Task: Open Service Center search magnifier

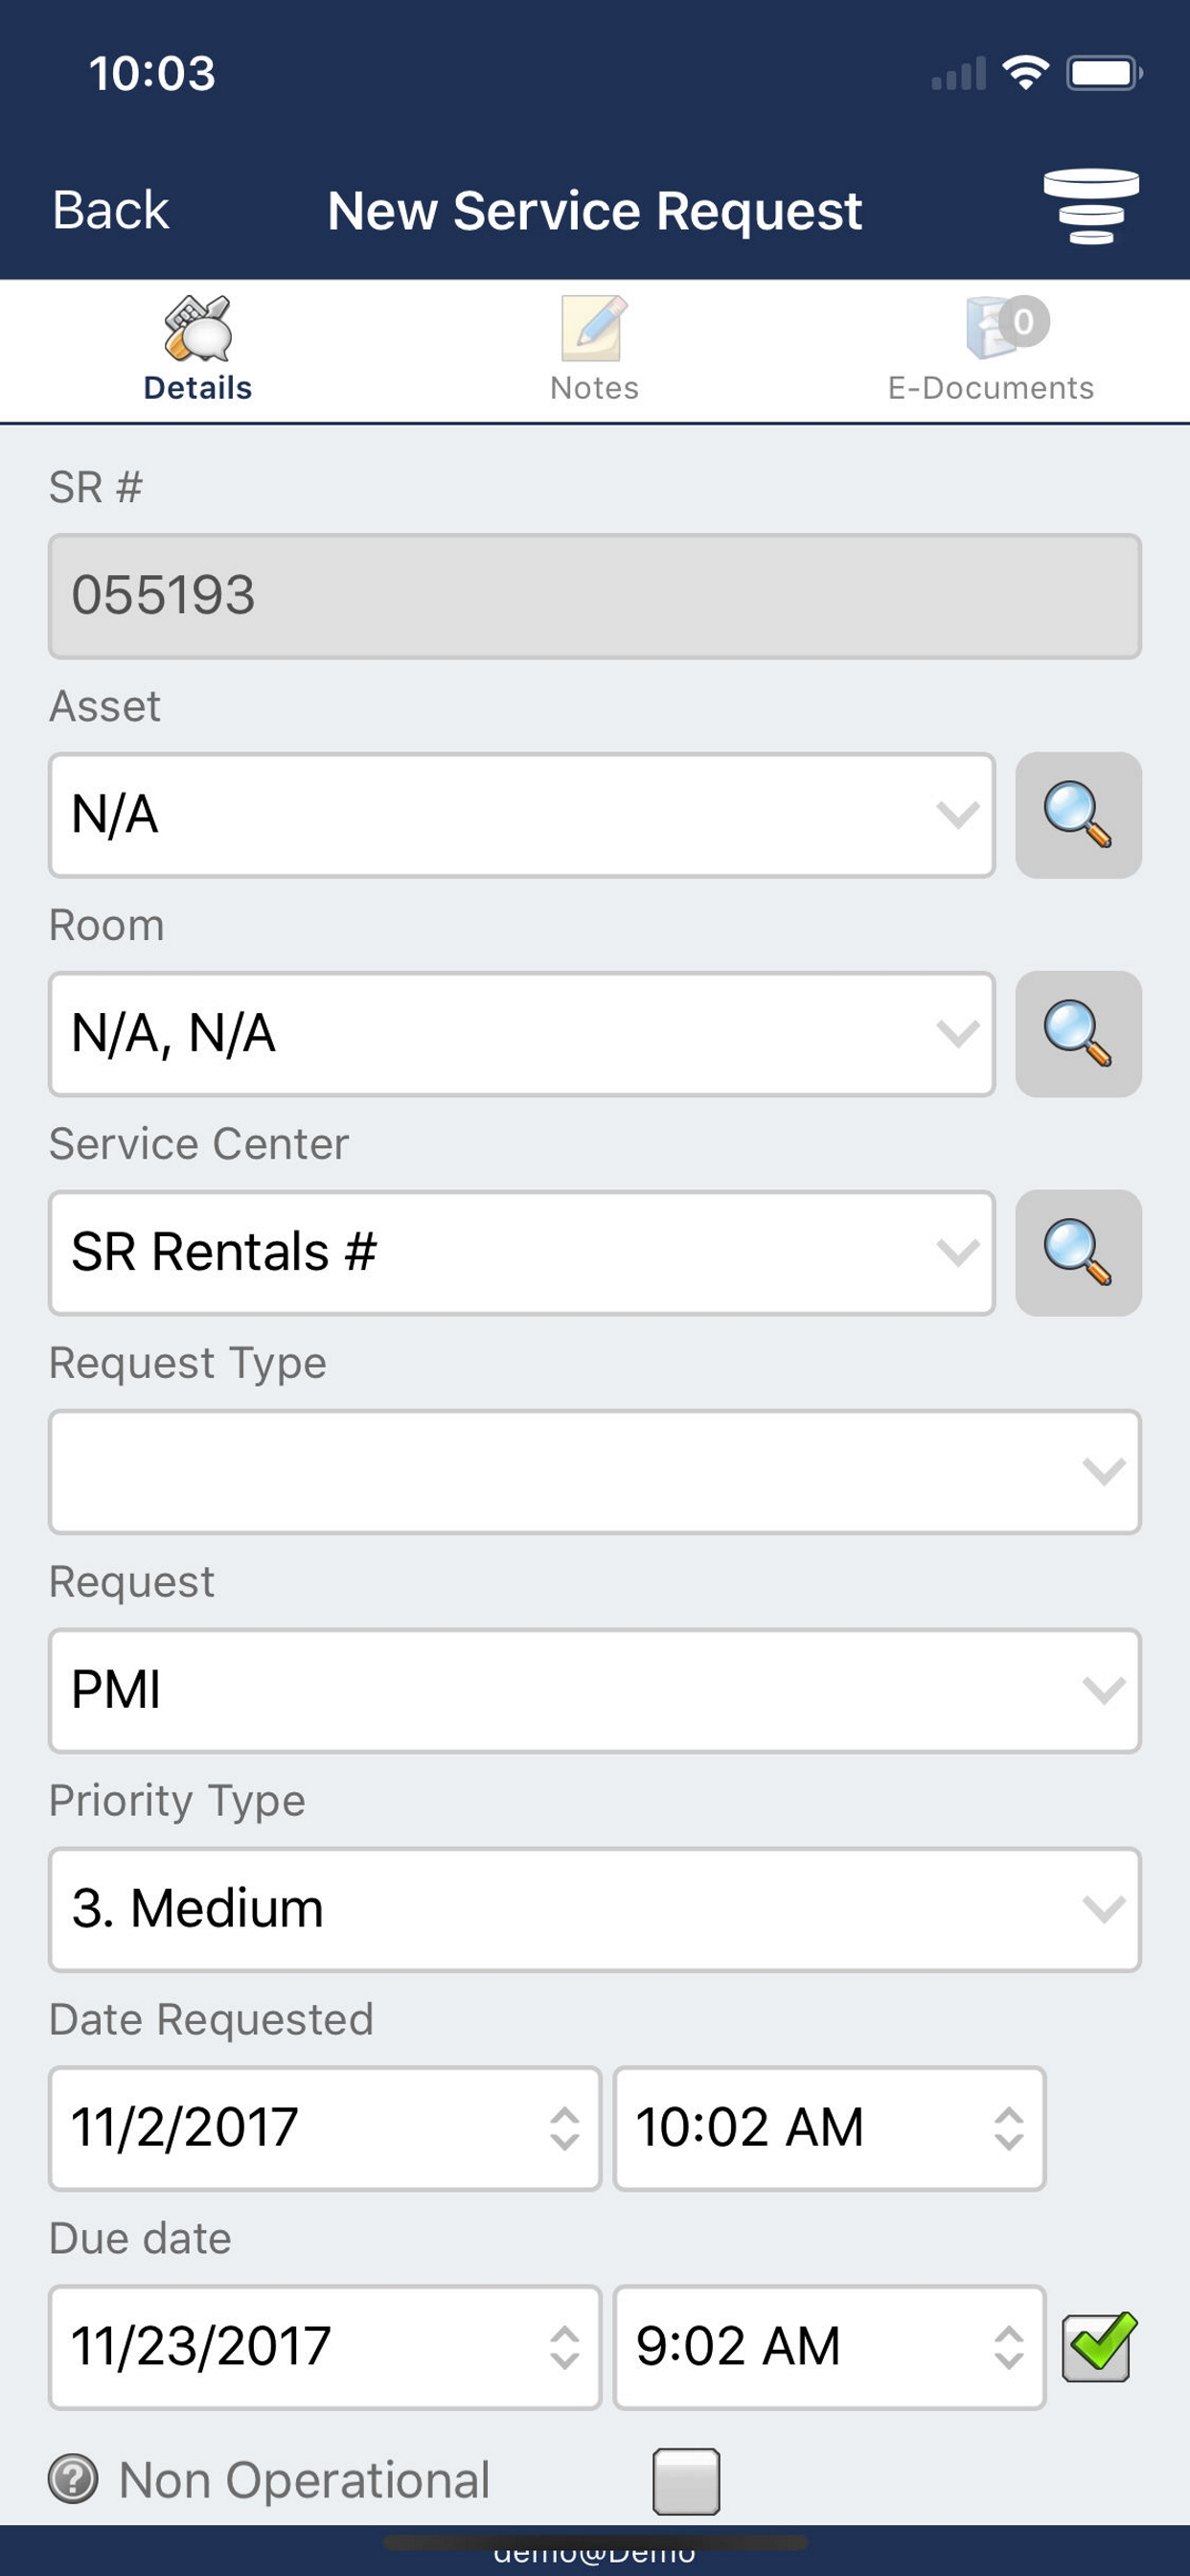Action: coord(1078,1253)
